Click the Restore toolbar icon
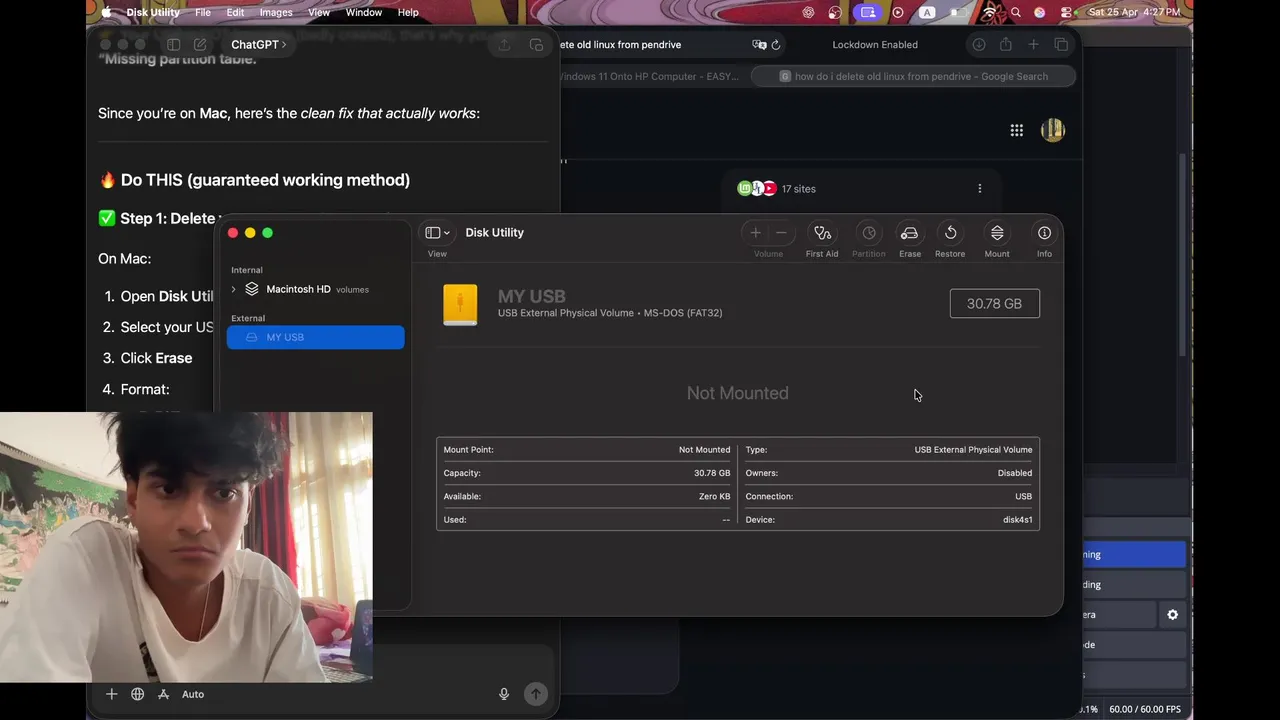 950,233
